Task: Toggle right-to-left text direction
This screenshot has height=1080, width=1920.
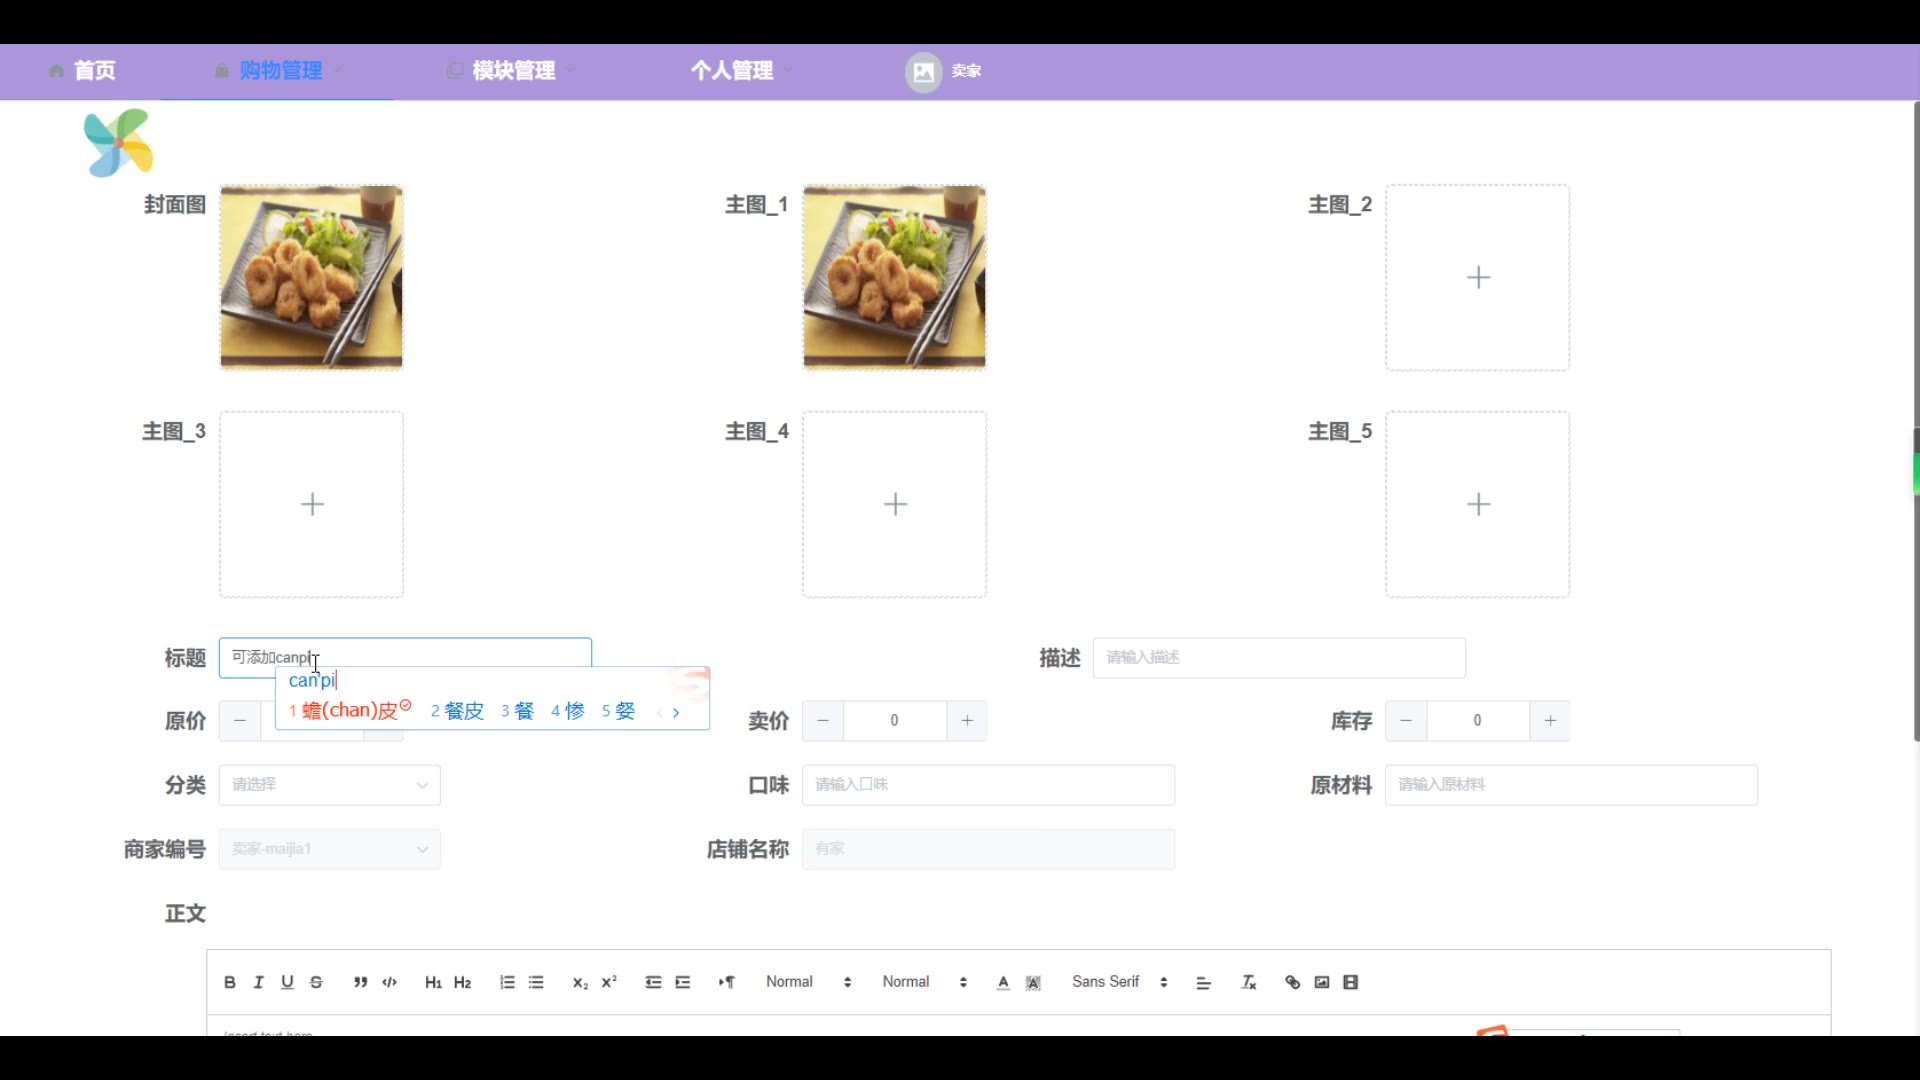Action: point(727,983)
